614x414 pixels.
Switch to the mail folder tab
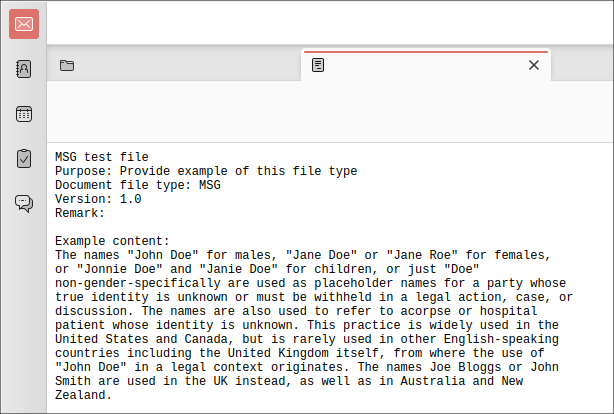(67, 66)
